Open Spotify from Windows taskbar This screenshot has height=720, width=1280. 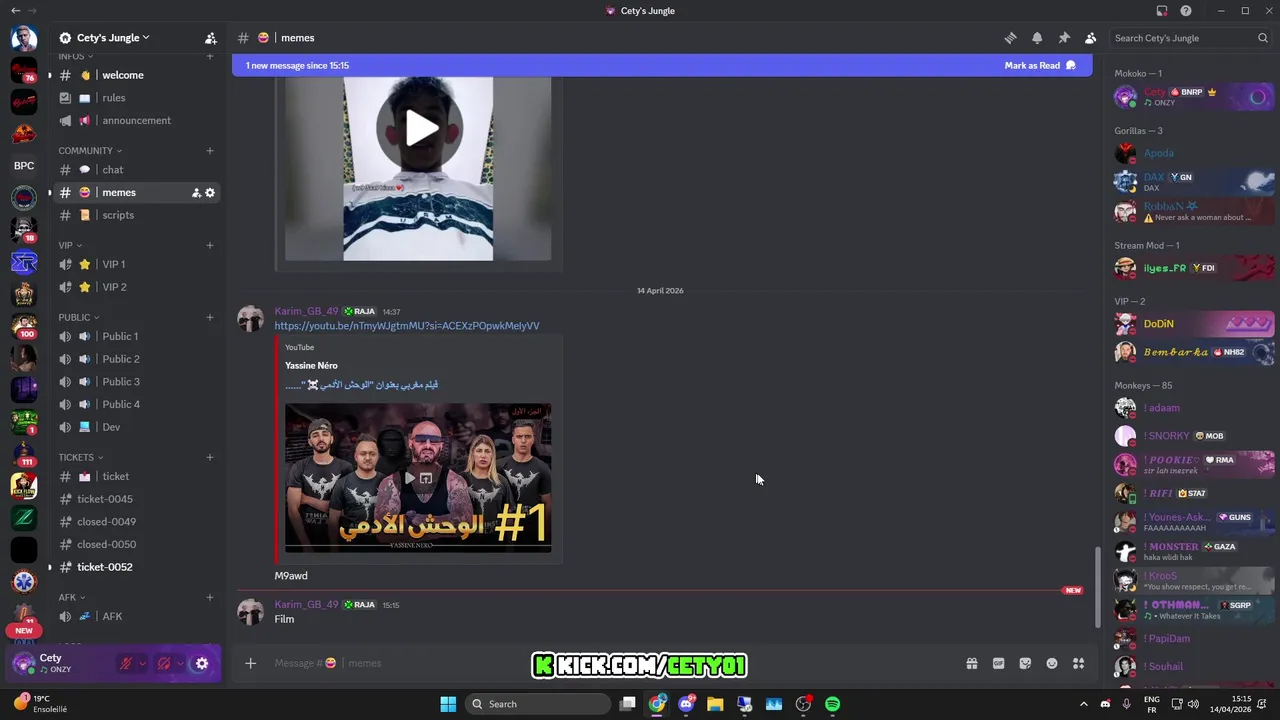point(832,704)
